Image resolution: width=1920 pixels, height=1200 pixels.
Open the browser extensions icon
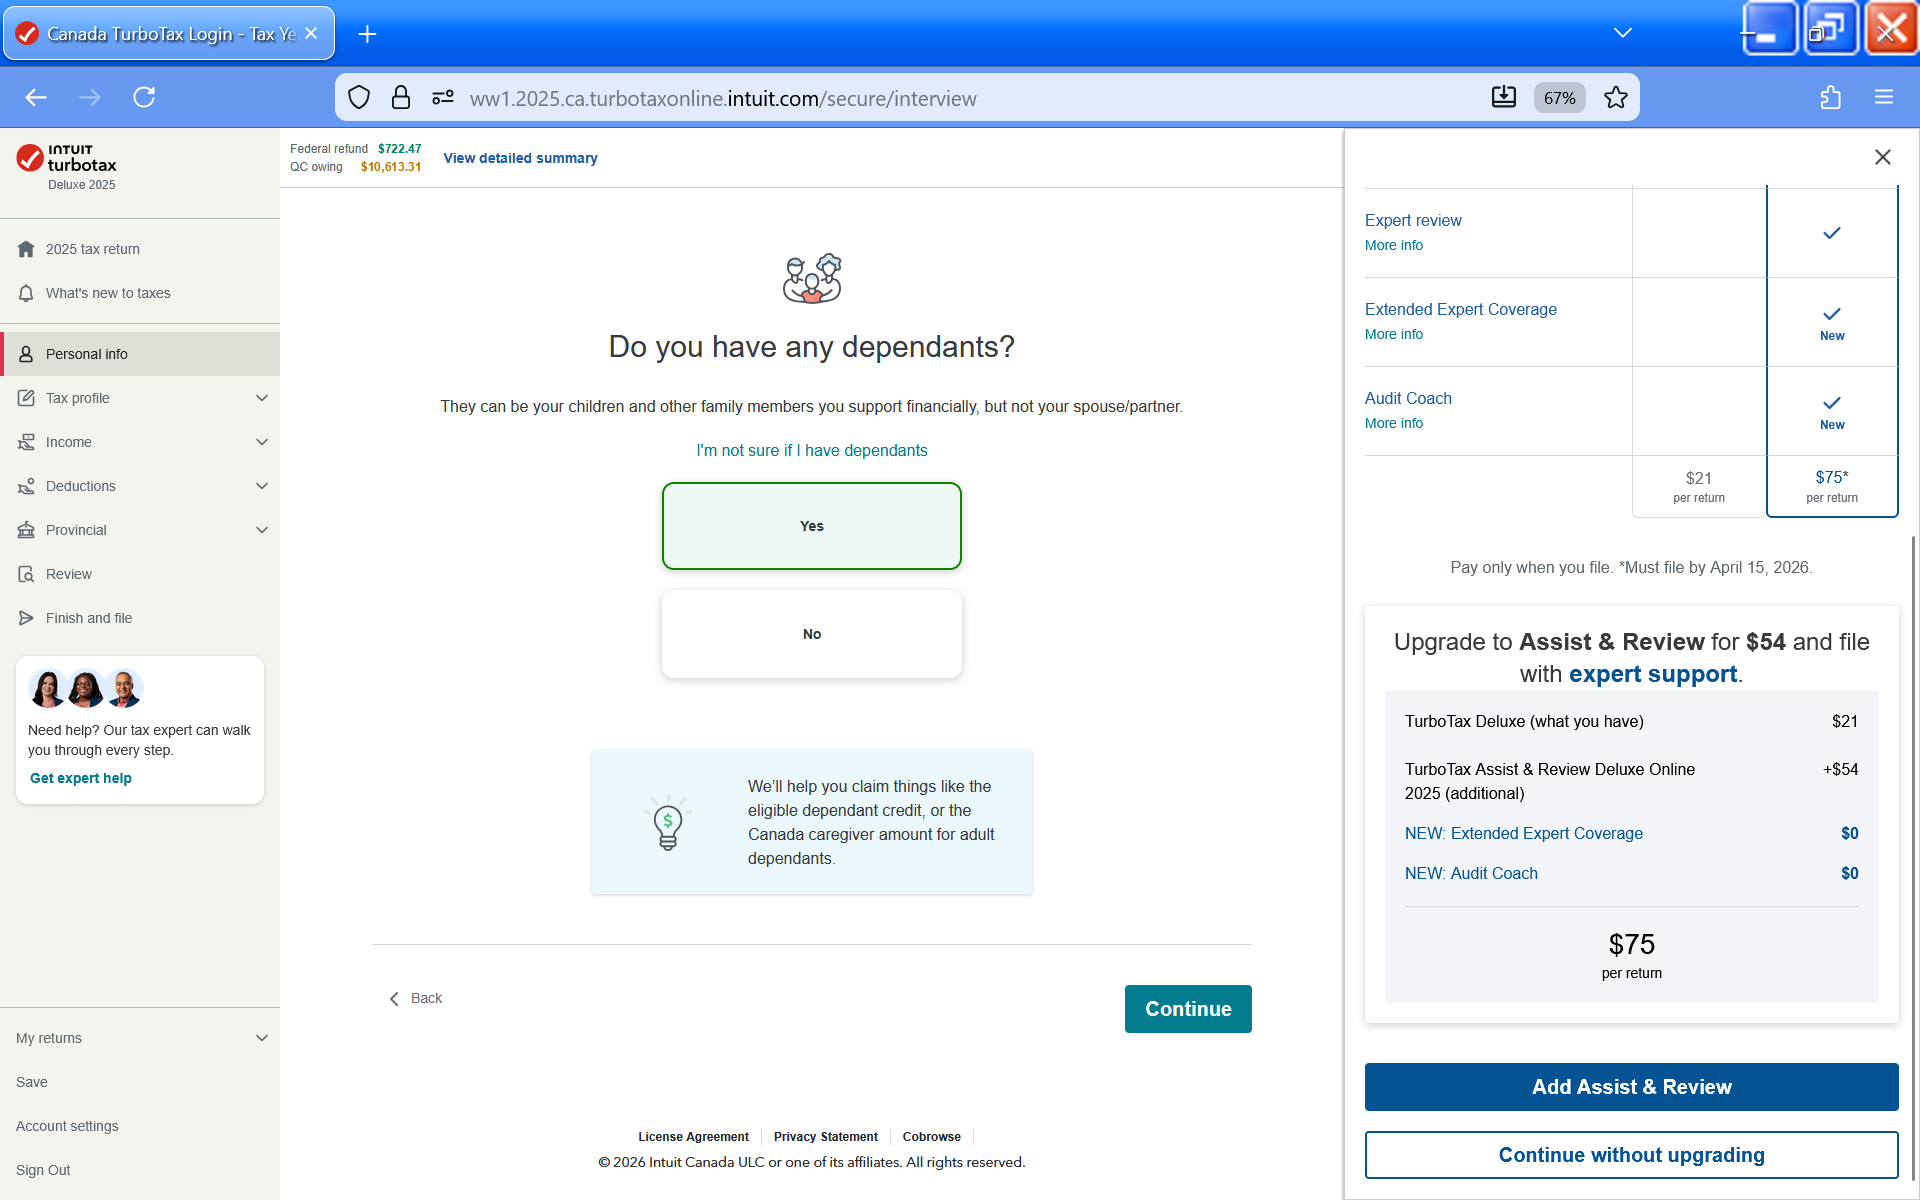coord(1830,97)
